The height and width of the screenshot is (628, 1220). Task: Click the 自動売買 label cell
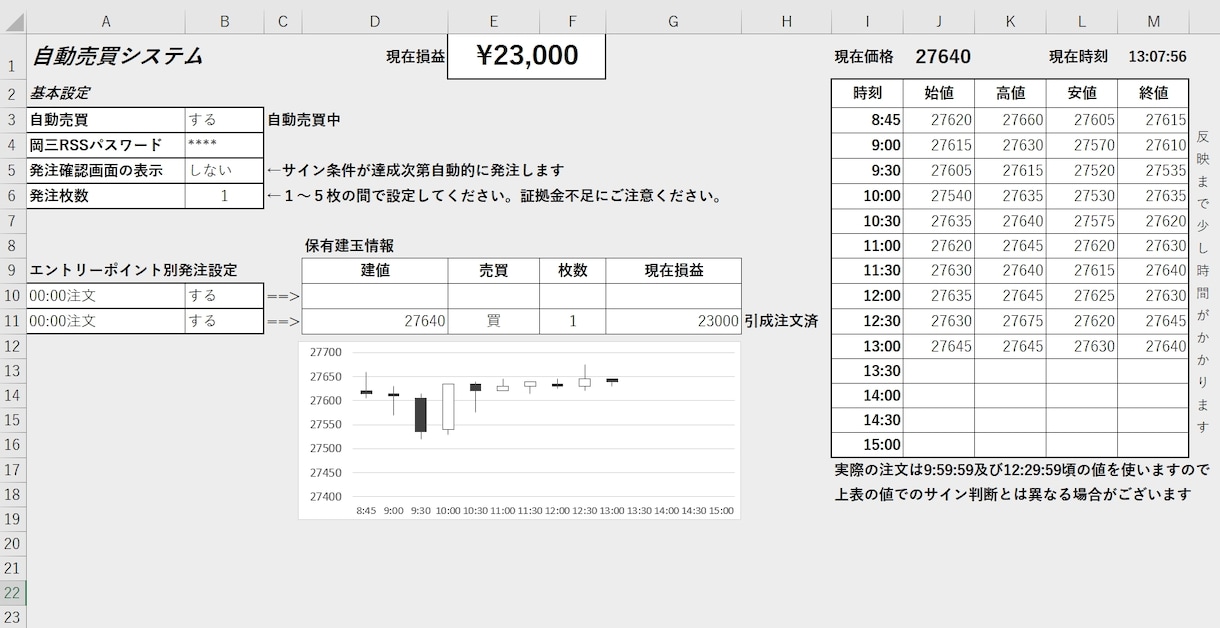pos(106,120)
